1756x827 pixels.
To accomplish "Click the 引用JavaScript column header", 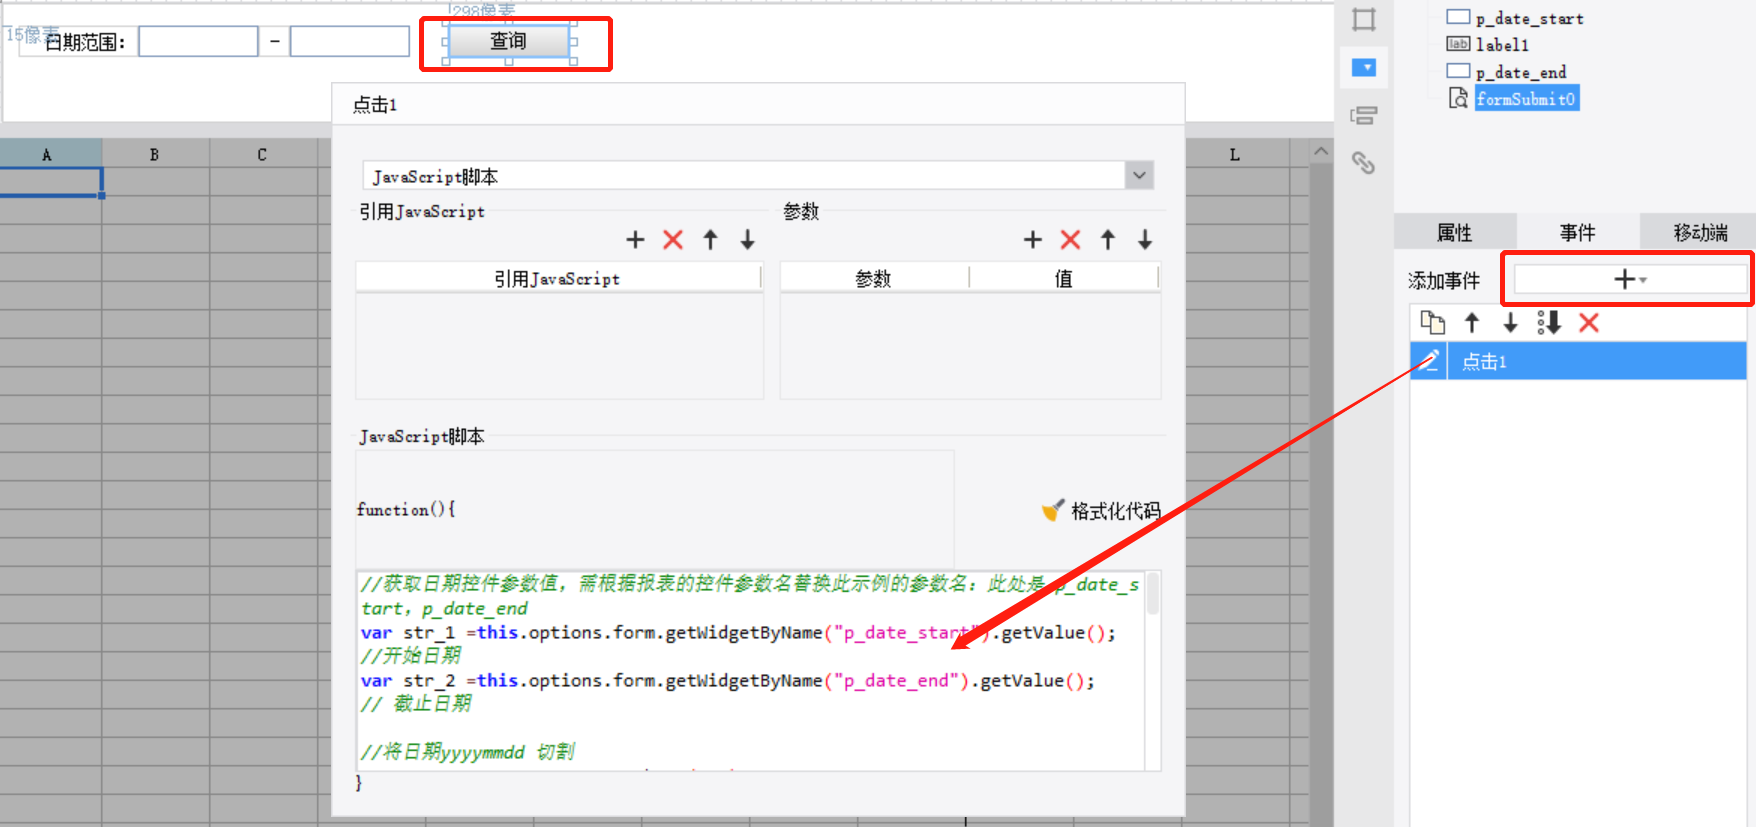I will 558,279.
